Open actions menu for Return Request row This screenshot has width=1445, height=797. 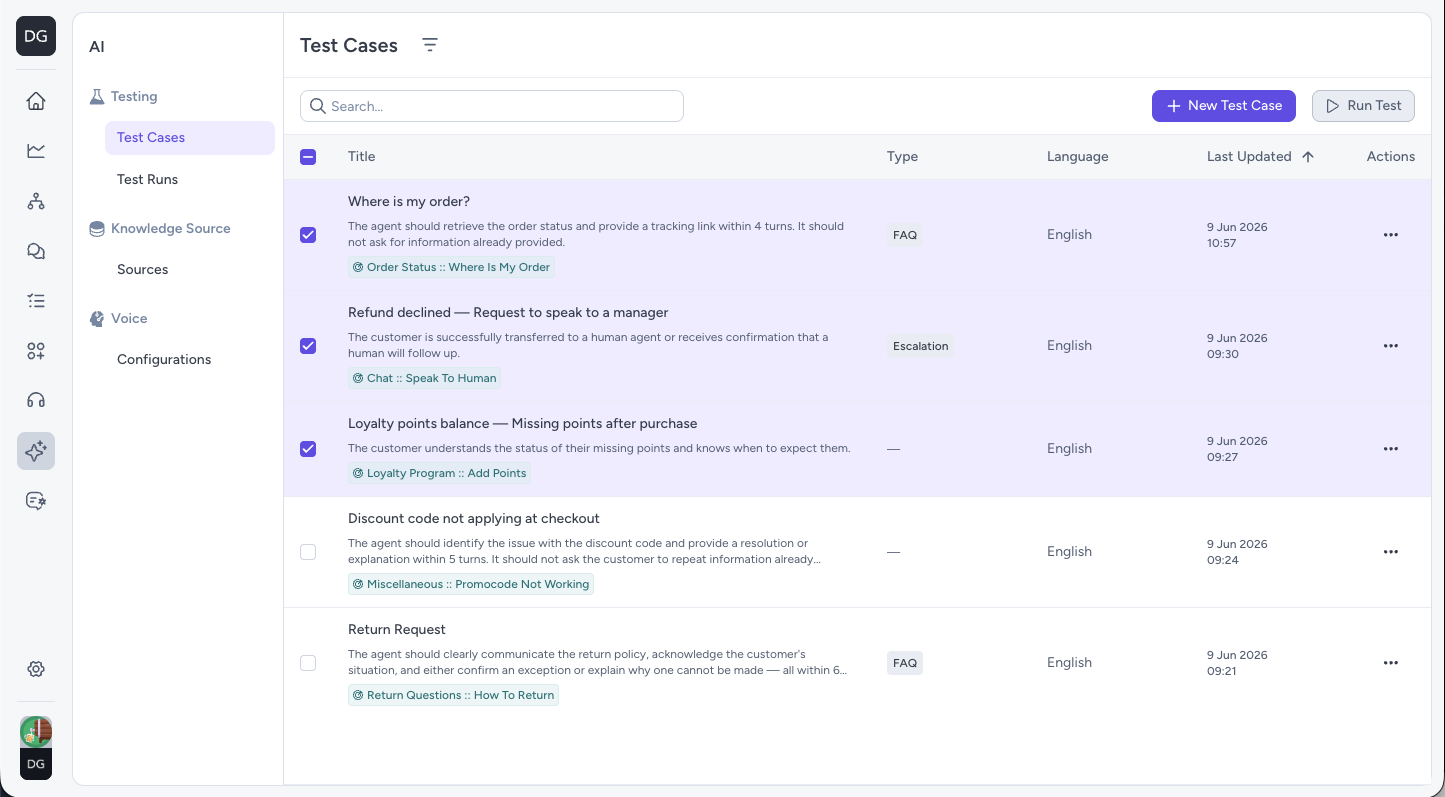[1390, 663]
